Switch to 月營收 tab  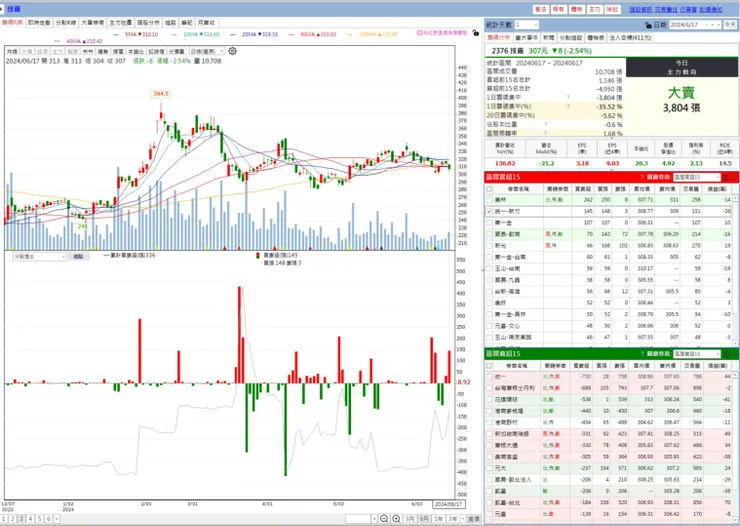pyautogui.click(x=206, y=23)
